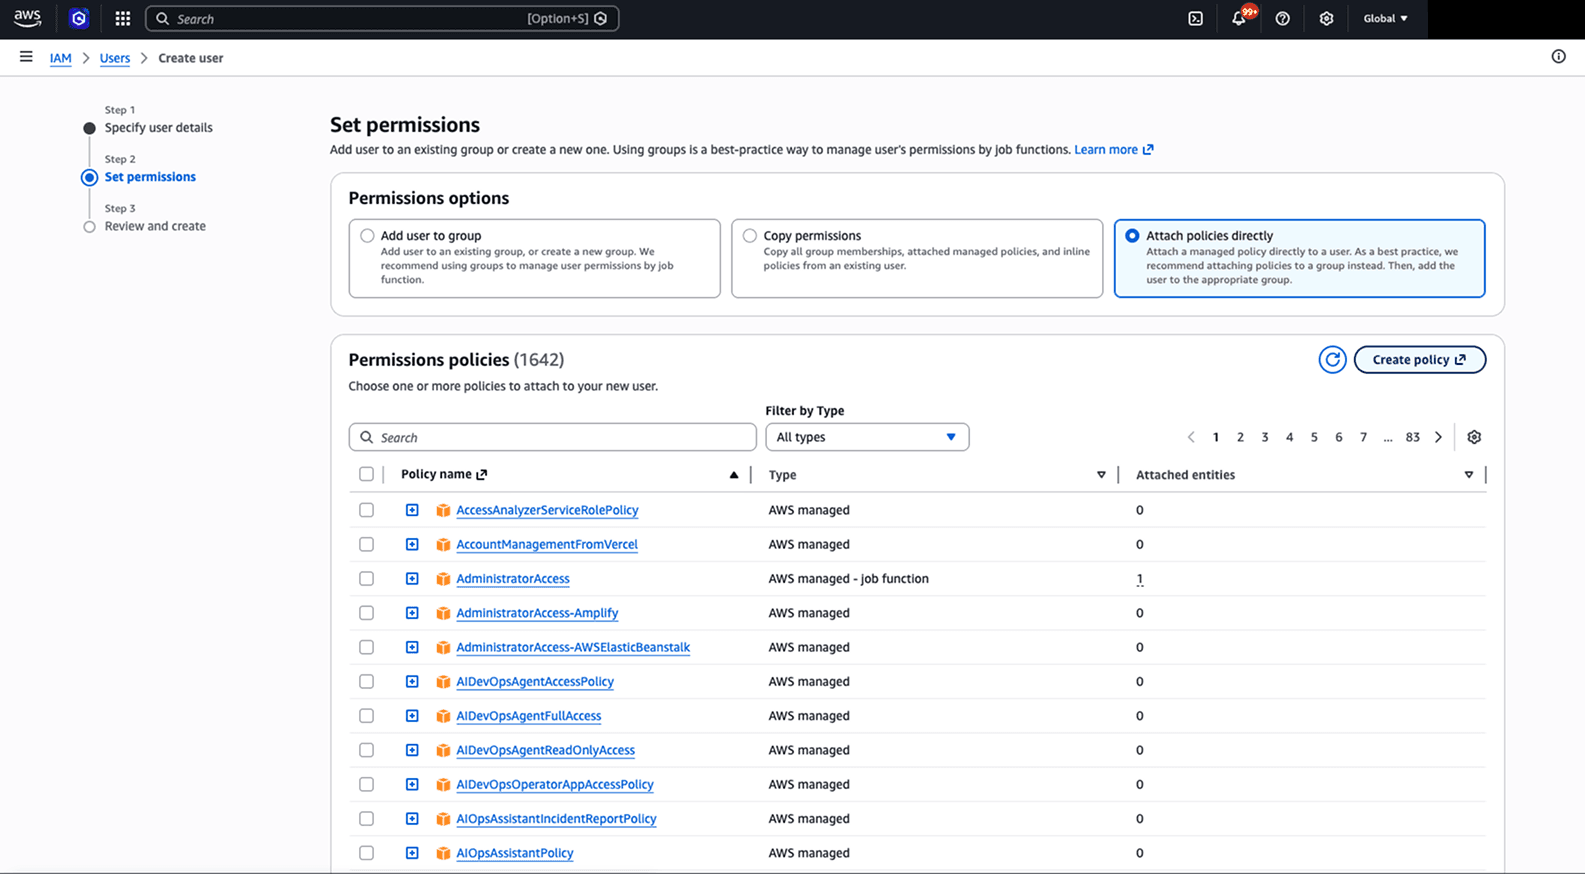Image resolution: width=1585 pixels, height=874 pixels.
Task: Check the AIOpsAssistantPolicy checkbox
Action: [x=366, y=853]
